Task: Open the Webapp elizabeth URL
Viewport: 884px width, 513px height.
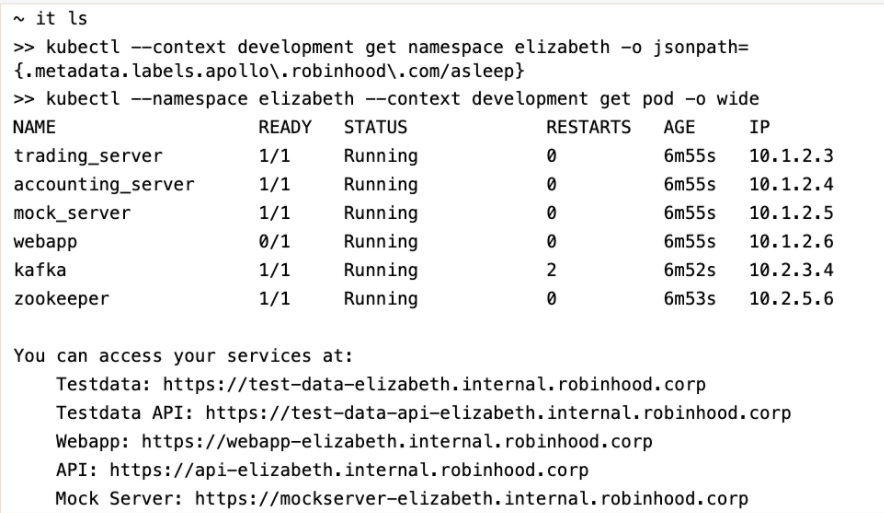Action: click(x=396, y=441)
